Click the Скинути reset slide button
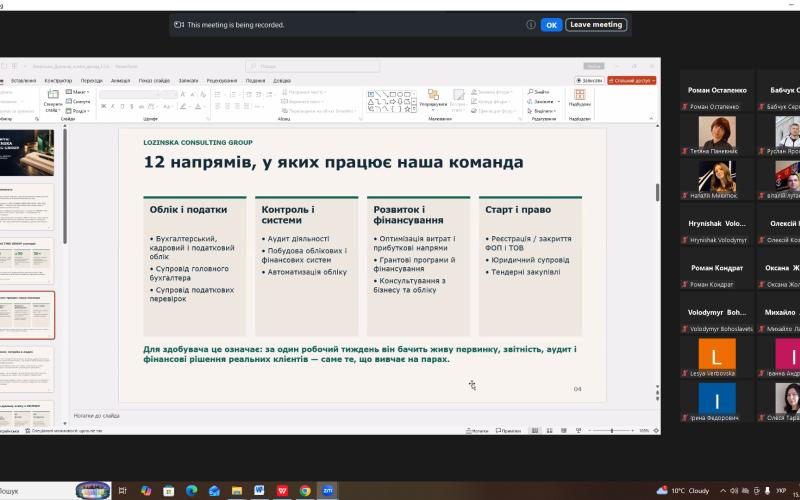This screenshot has height=500, width=800. (78, 102)
